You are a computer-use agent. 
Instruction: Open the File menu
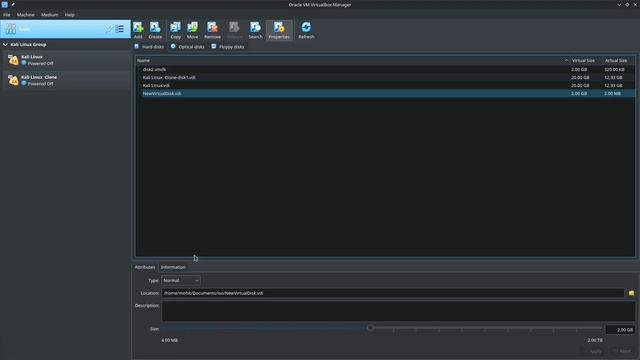click(7, 15)
